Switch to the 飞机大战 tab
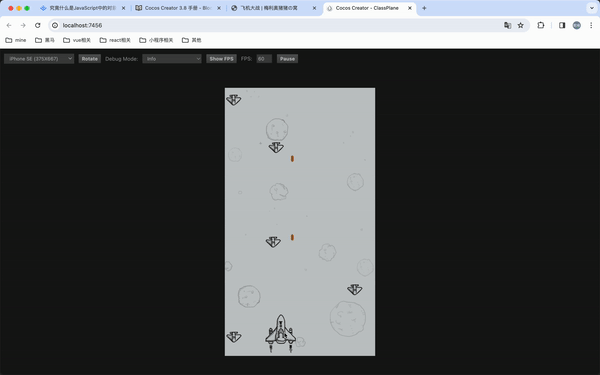Viewport: 600px width, 375px height. 274,8
